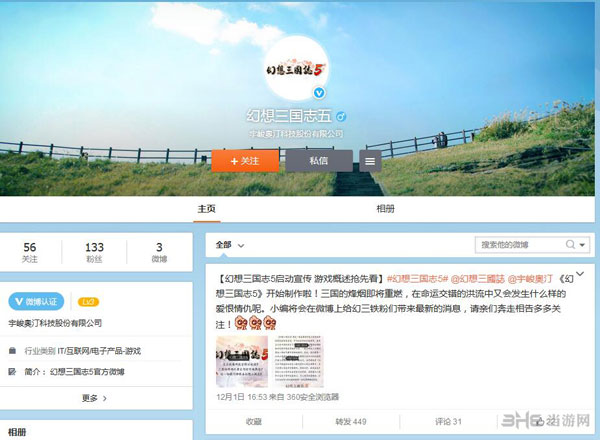The width and height of the screenshot is (600, 440).
Task: View the 133 粉丝 followers list
Action: pos(94,253)
